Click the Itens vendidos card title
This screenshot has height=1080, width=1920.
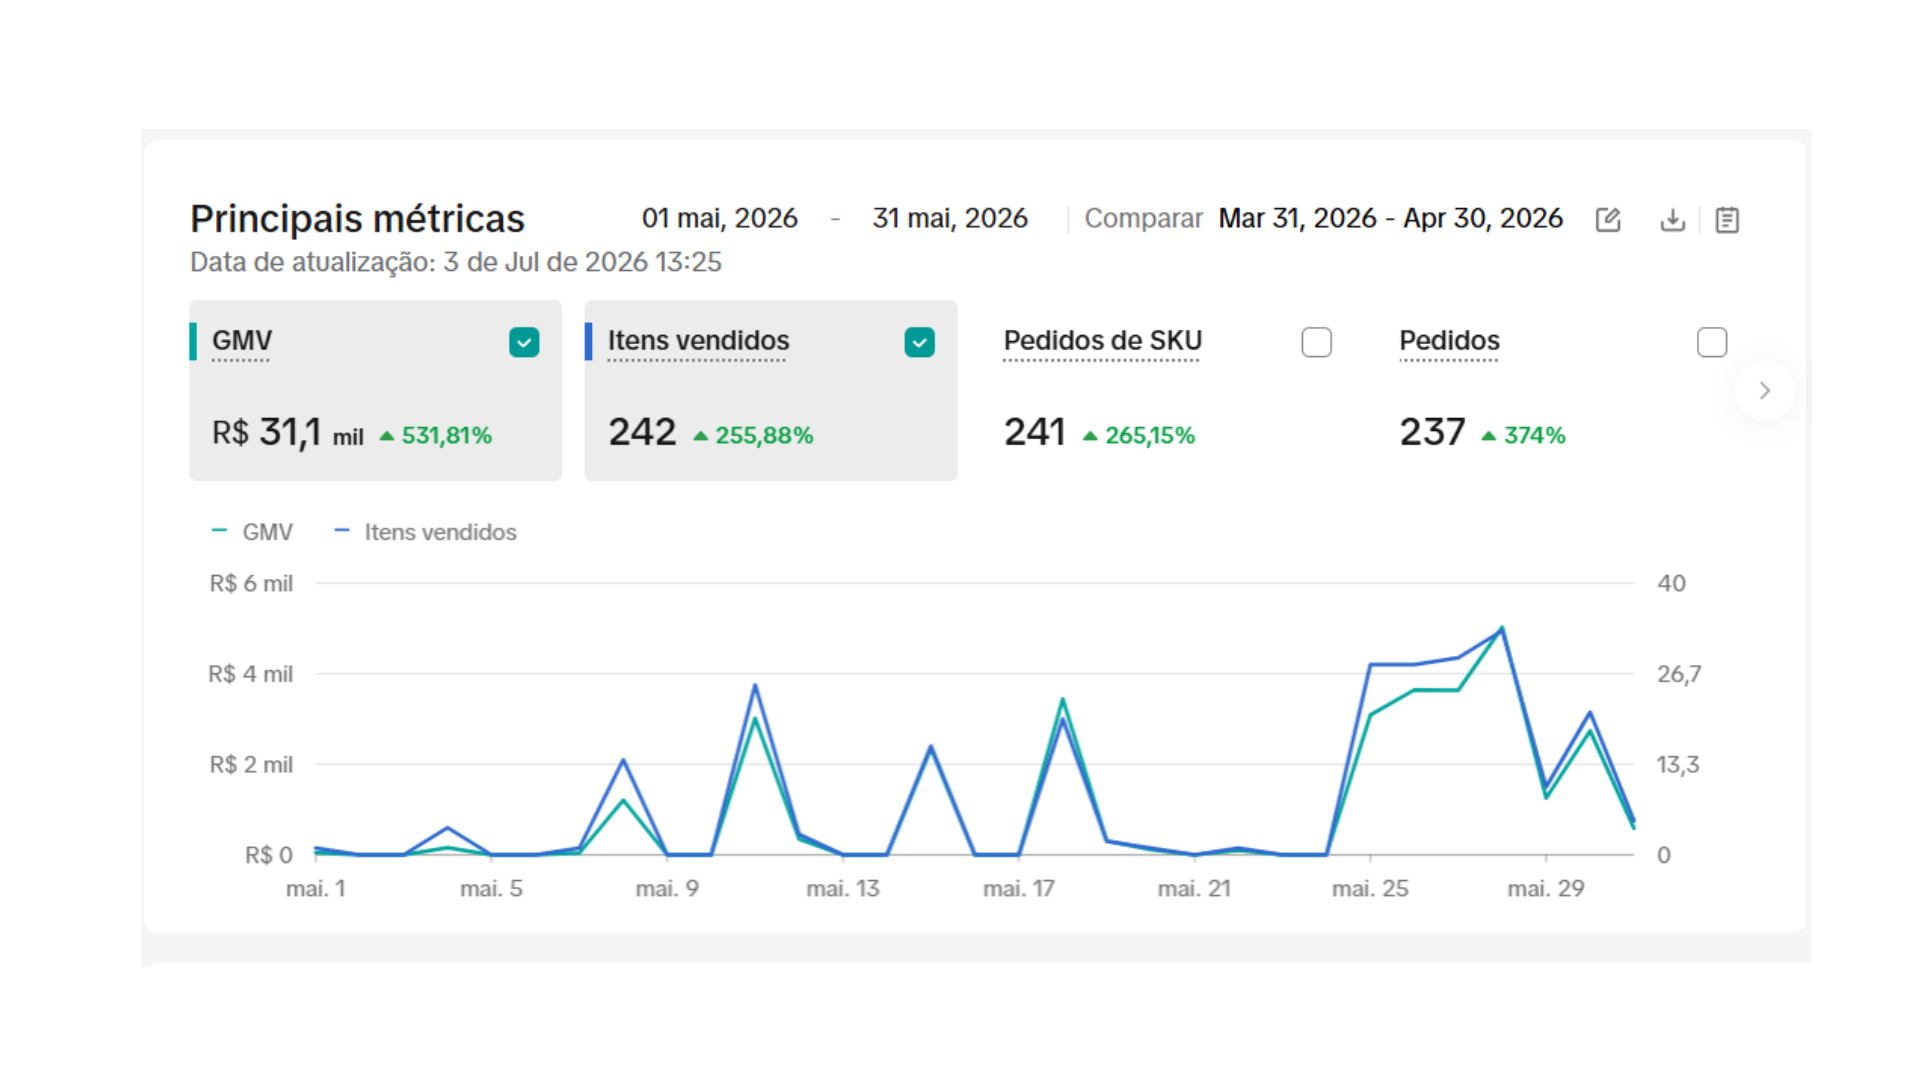tap(698, 341)
